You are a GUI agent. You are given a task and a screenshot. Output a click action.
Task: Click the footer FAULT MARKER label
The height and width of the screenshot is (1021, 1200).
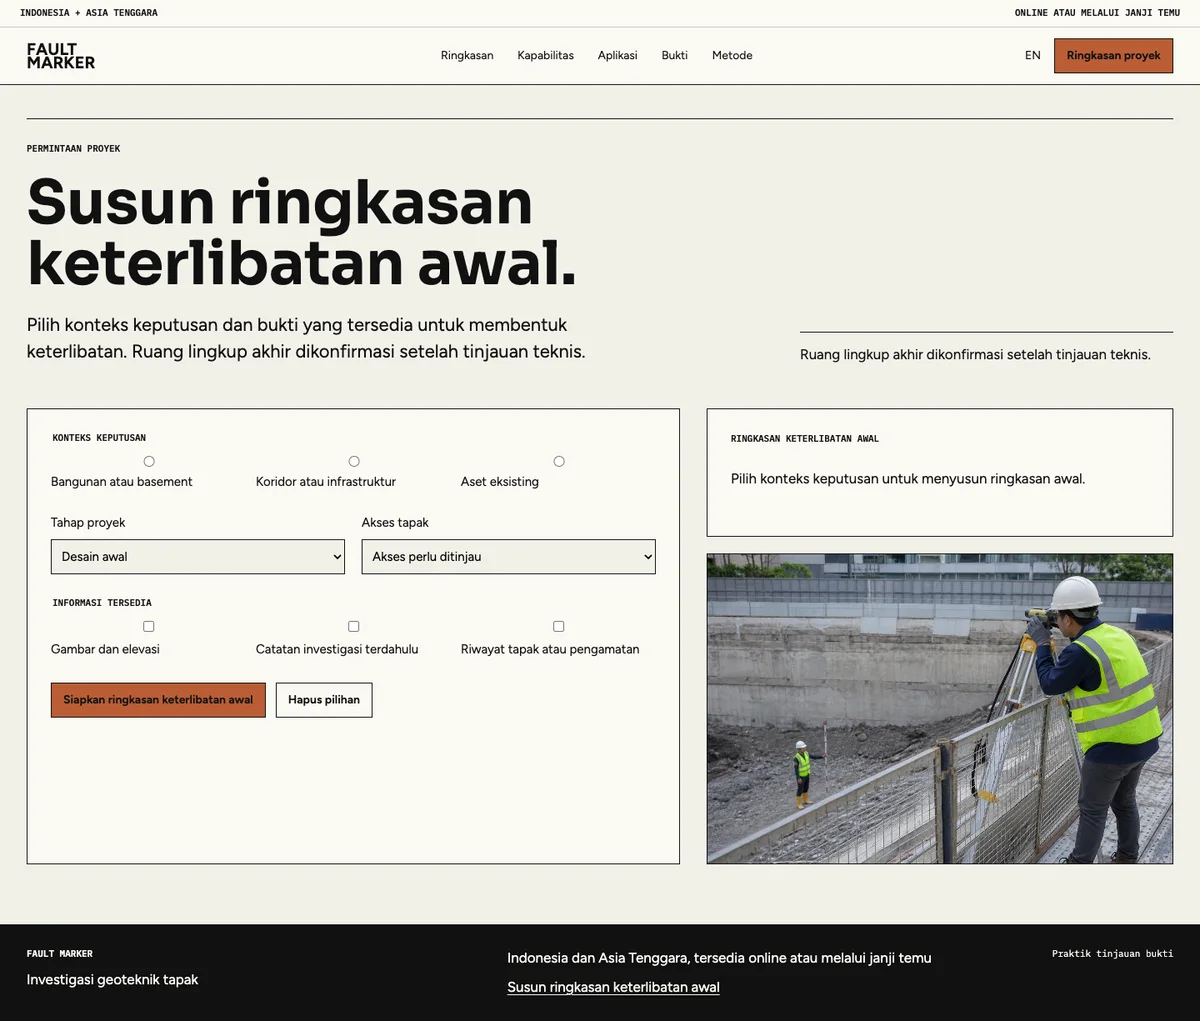coord(60,954)
